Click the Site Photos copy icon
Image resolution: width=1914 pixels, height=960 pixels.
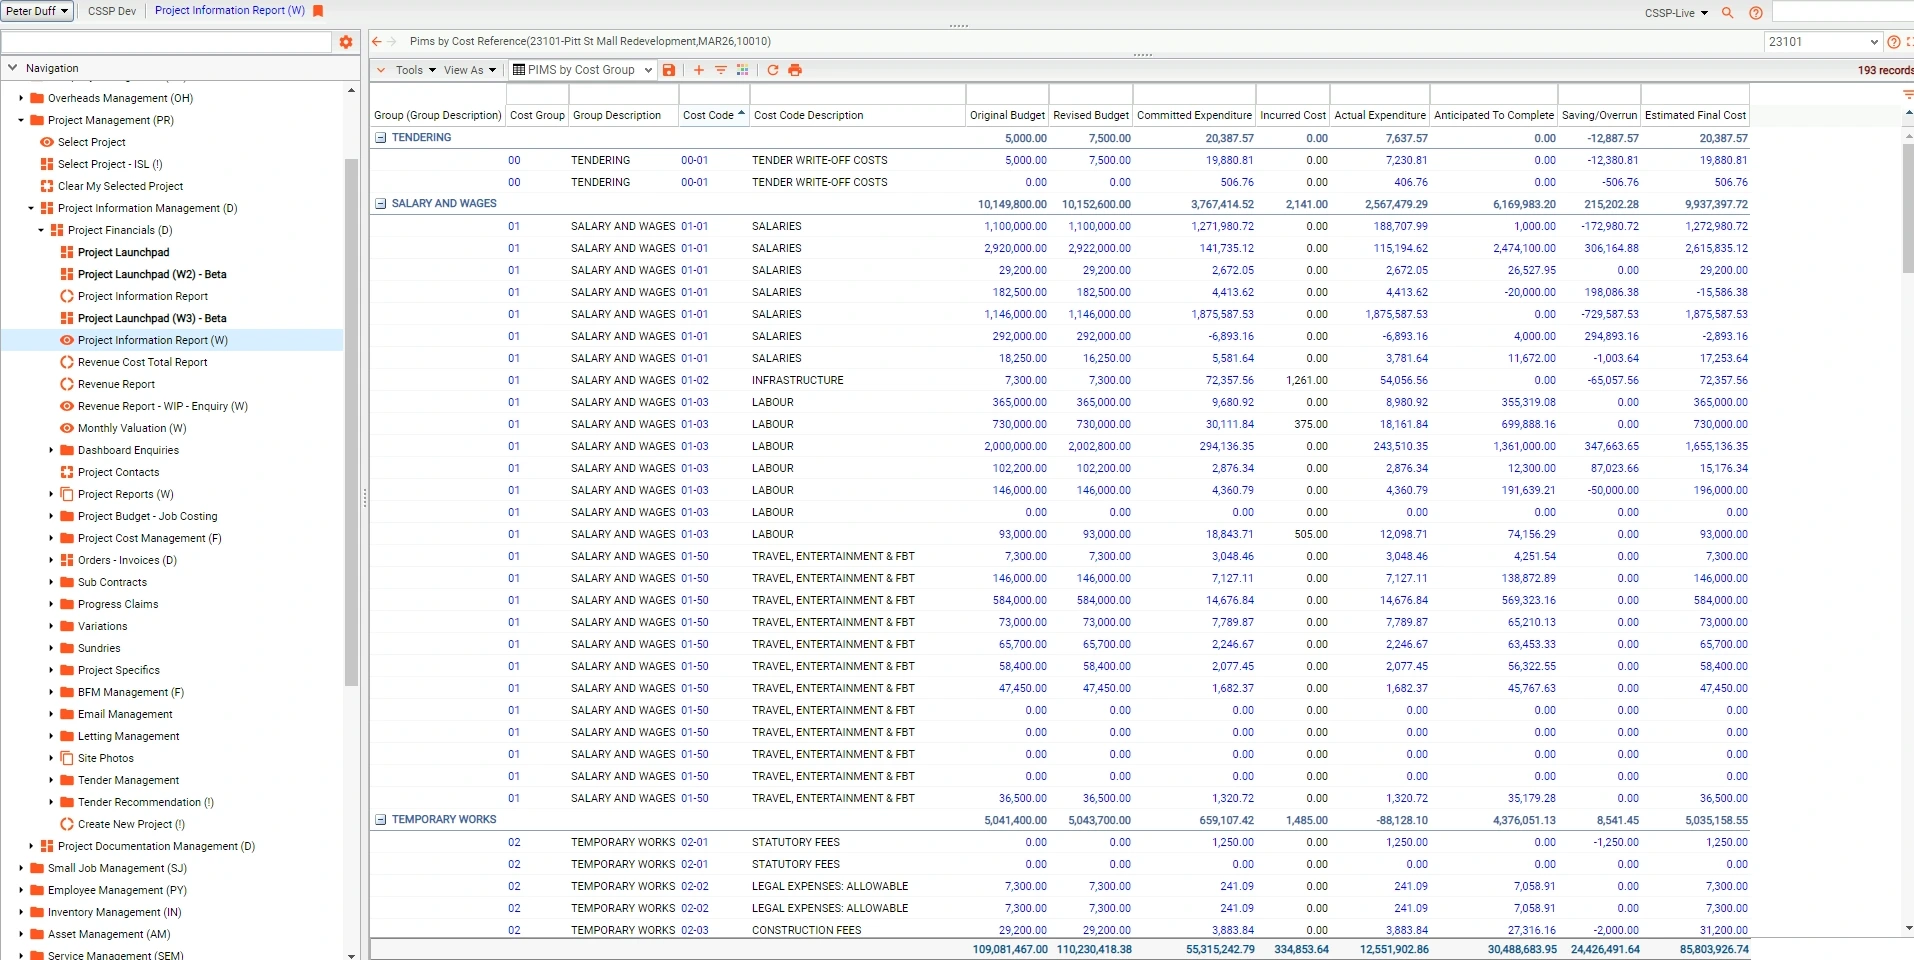click(x=67, y=758)
